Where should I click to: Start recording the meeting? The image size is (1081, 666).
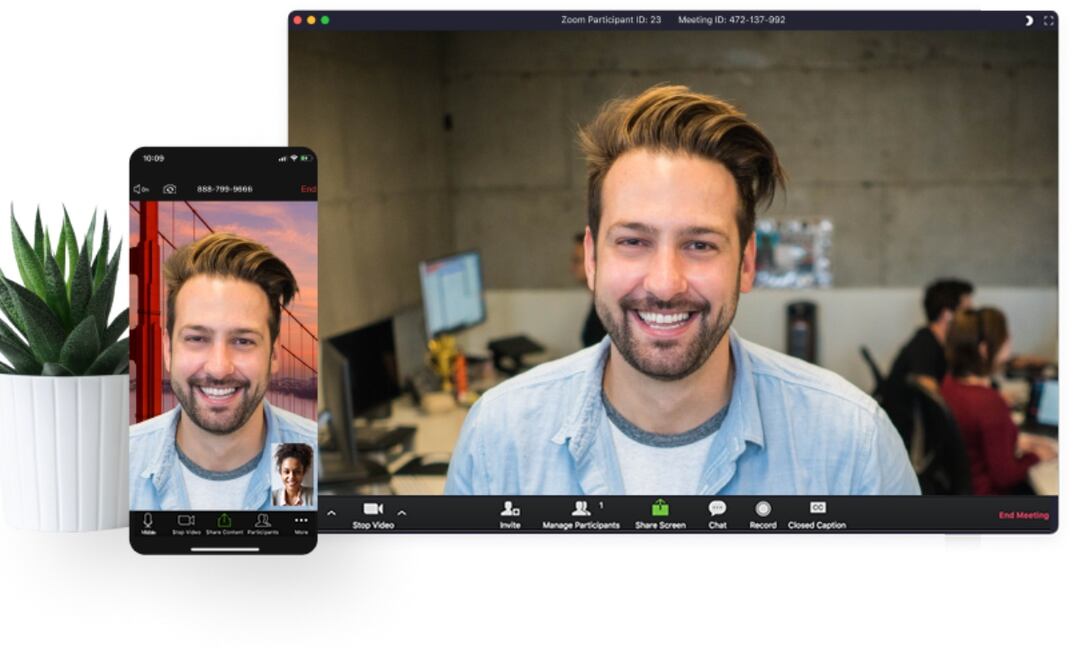tap(763, 508)
